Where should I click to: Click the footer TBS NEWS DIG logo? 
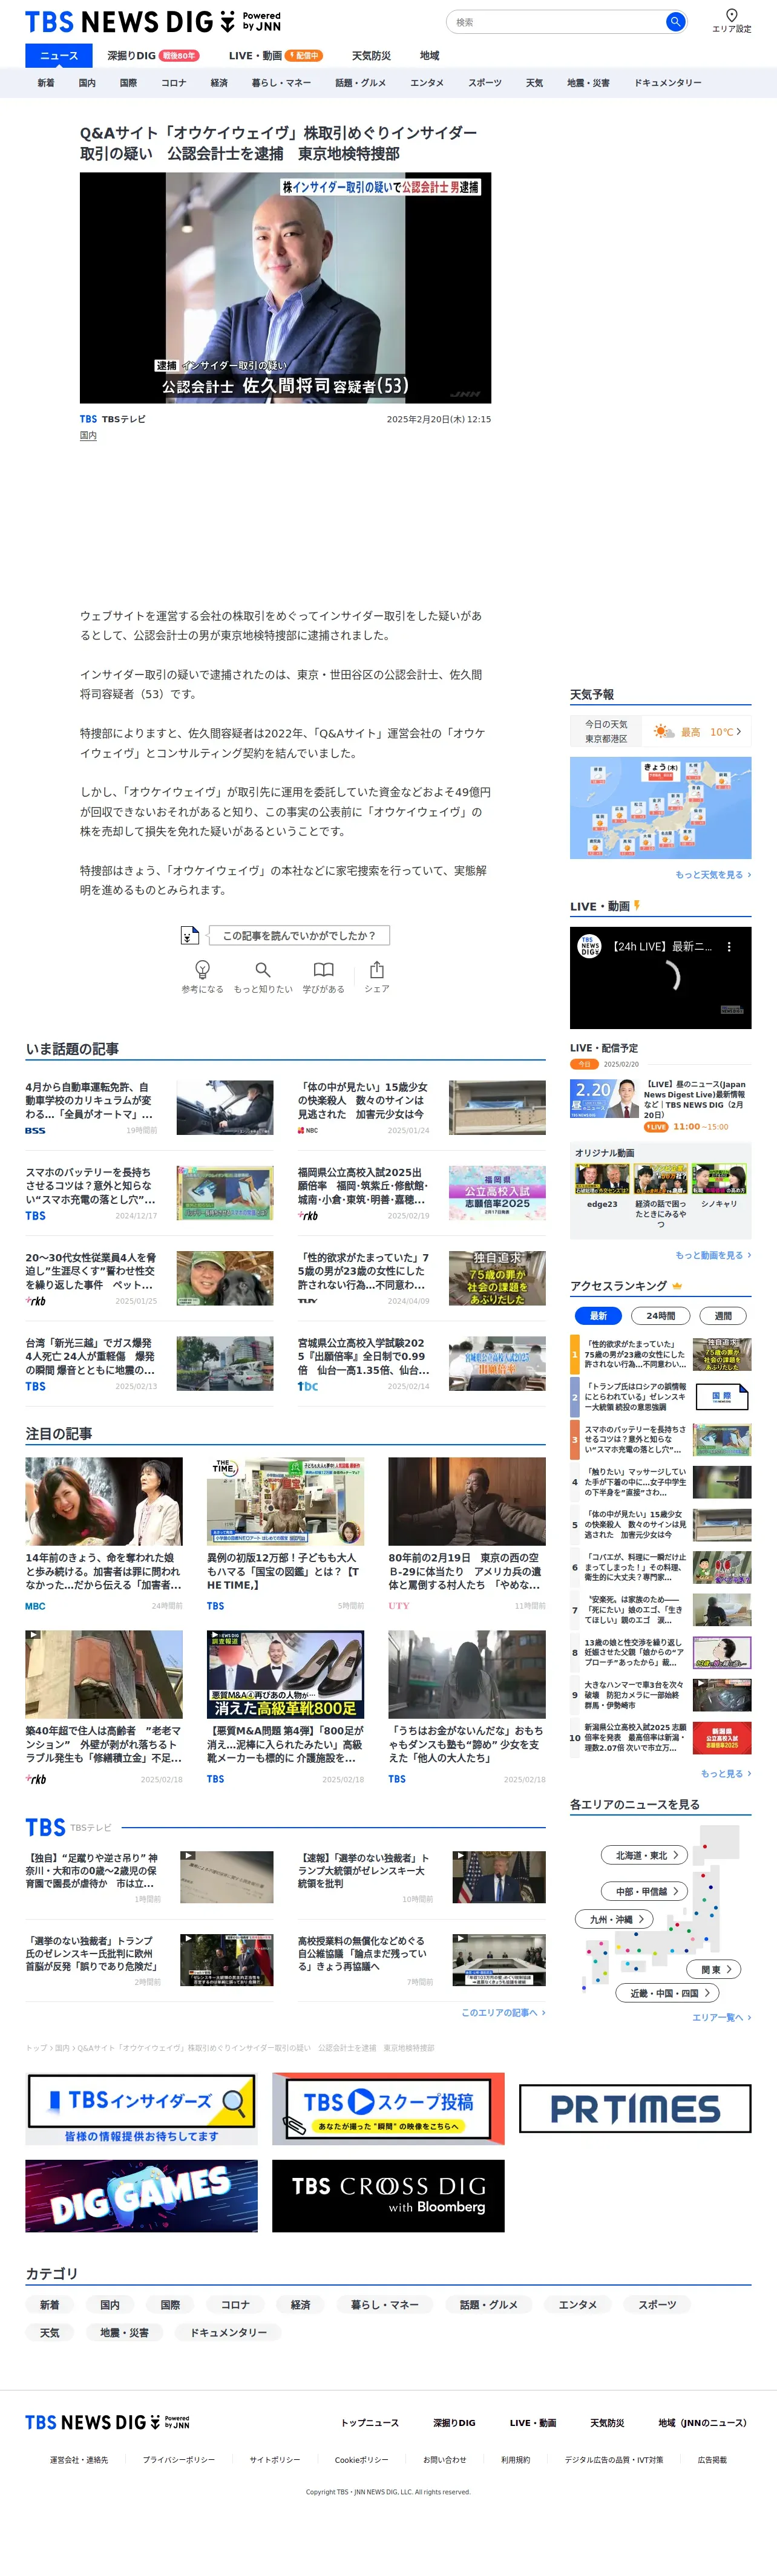[x=107, y=2421]
